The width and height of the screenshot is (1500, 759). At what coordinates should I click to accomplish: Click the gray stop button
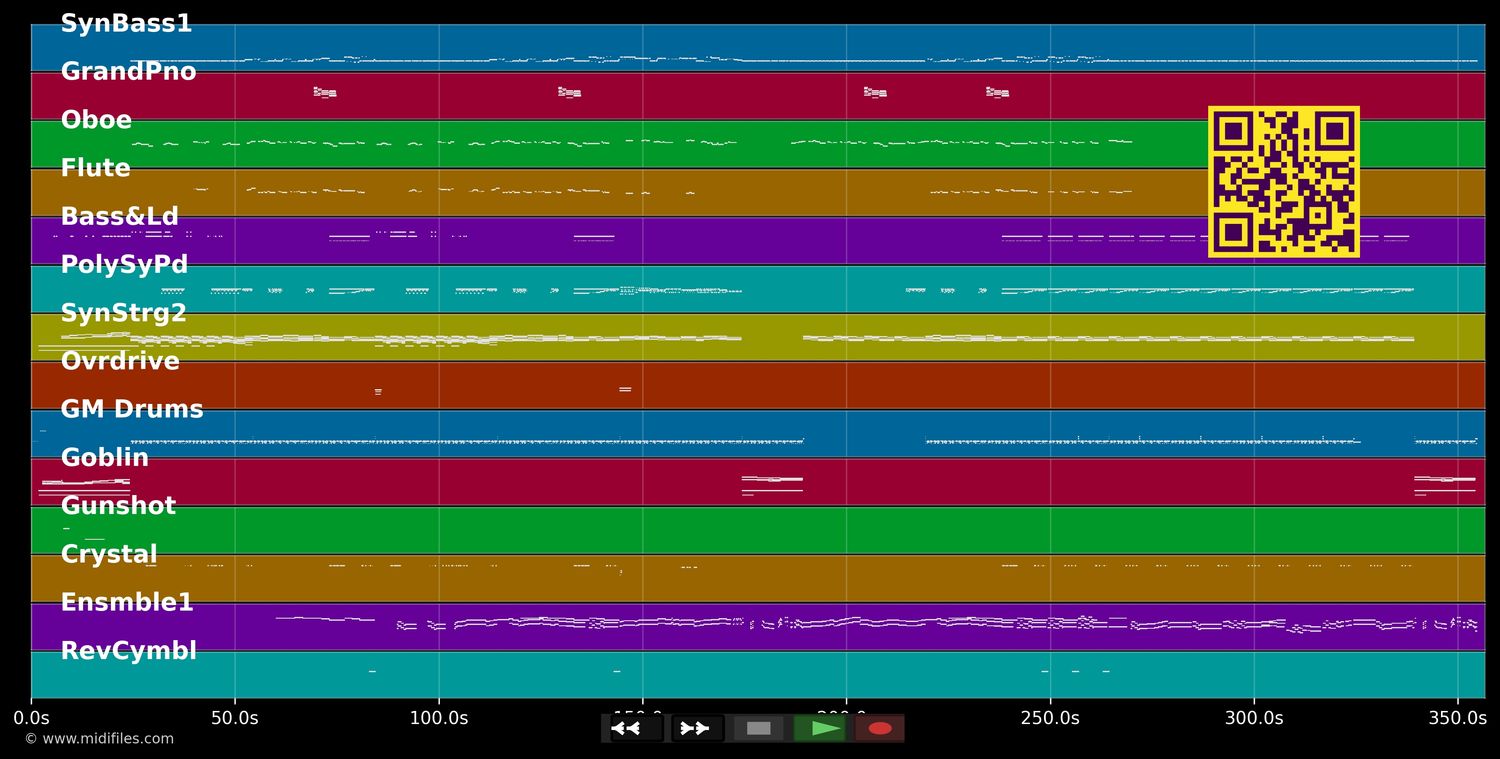pyautogui.click(x=759, y=728)
